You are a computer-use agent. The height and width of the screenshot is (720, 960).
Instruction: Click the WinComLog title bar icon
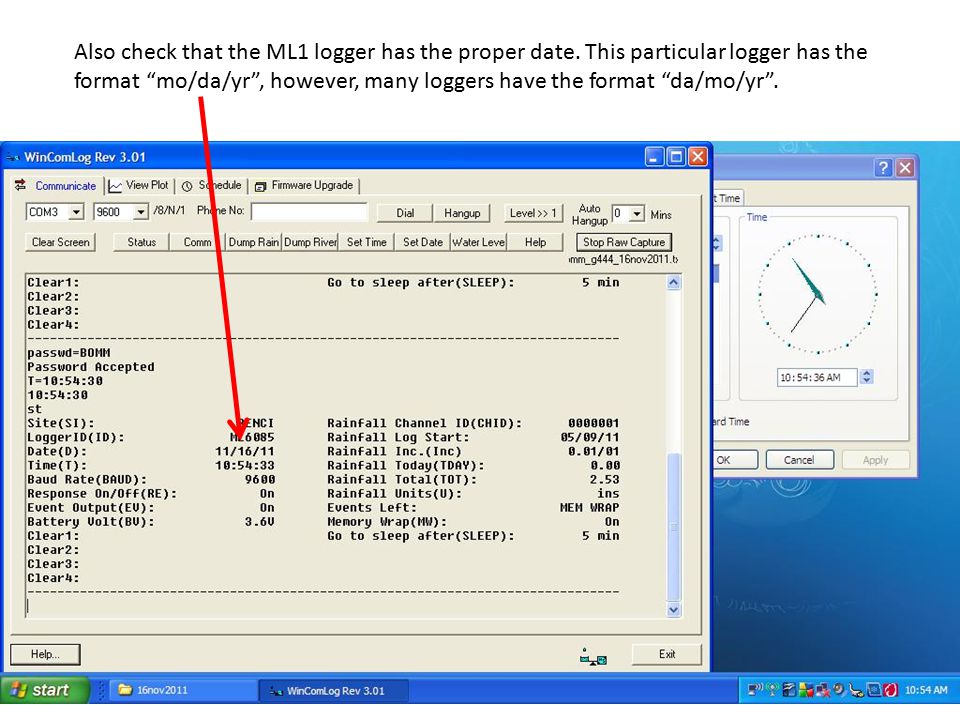coord(13,157)
